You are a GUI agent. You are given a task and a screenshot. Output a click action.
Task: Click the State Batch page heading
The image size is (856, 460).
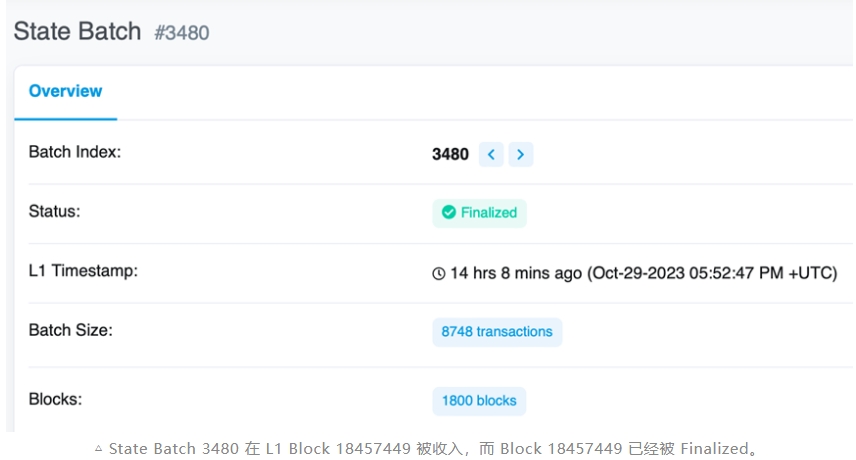click(77, 31)
